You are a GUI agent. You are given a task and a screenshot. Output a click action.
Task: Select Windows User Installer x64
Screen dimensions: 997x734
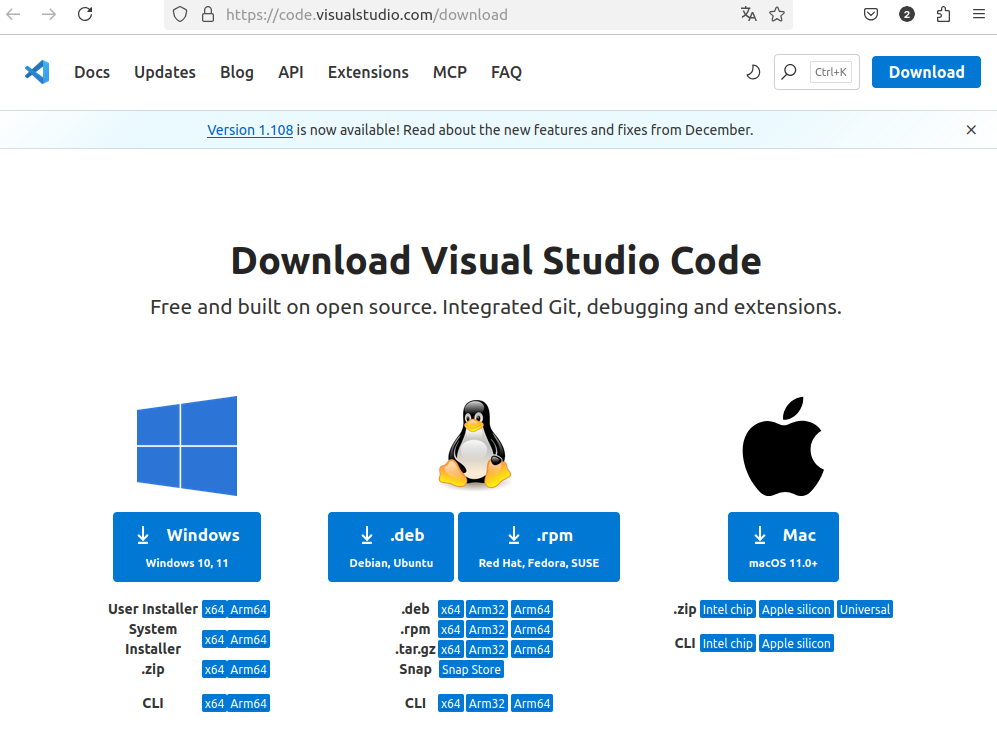pyautogui.click(x=214, y=609)
